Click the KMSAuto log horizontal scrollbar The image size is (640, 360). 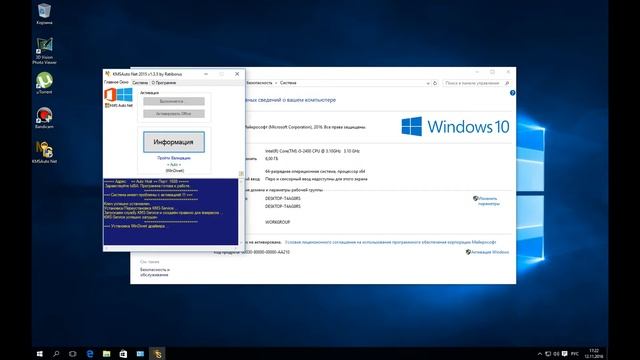click(x=171, y=248)
